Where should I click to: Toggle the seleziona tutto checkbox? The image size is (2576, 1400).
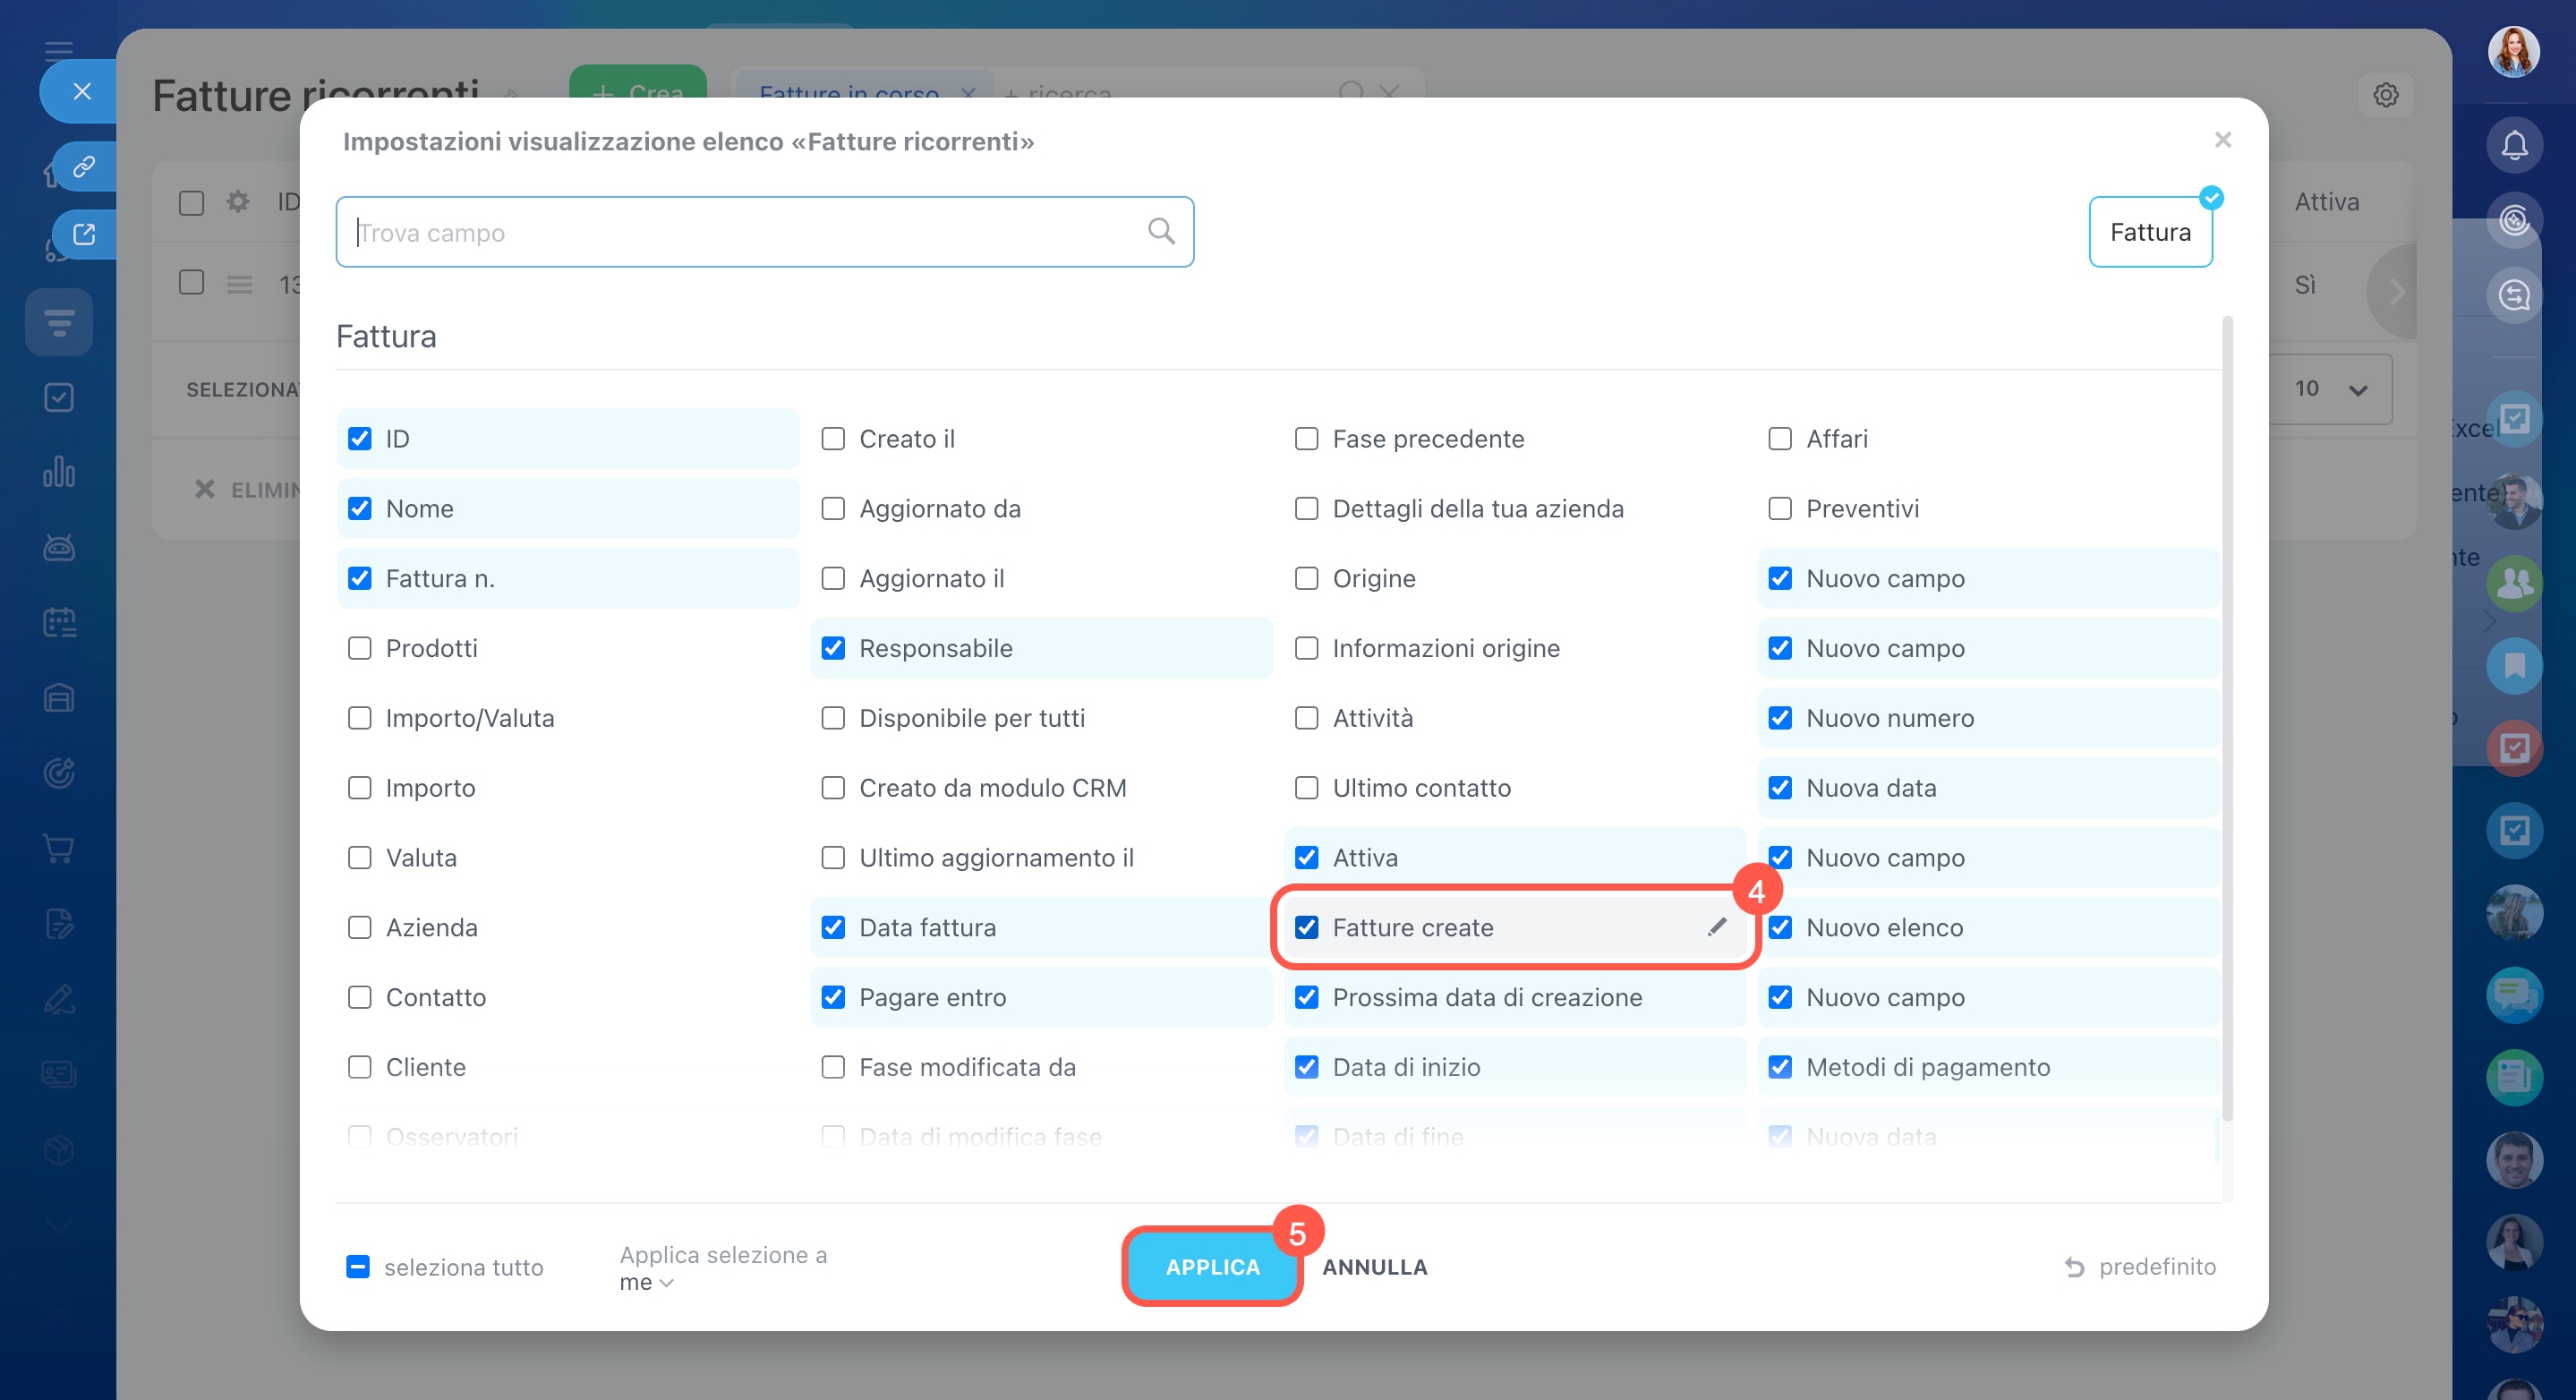[x=358, y=1267]
